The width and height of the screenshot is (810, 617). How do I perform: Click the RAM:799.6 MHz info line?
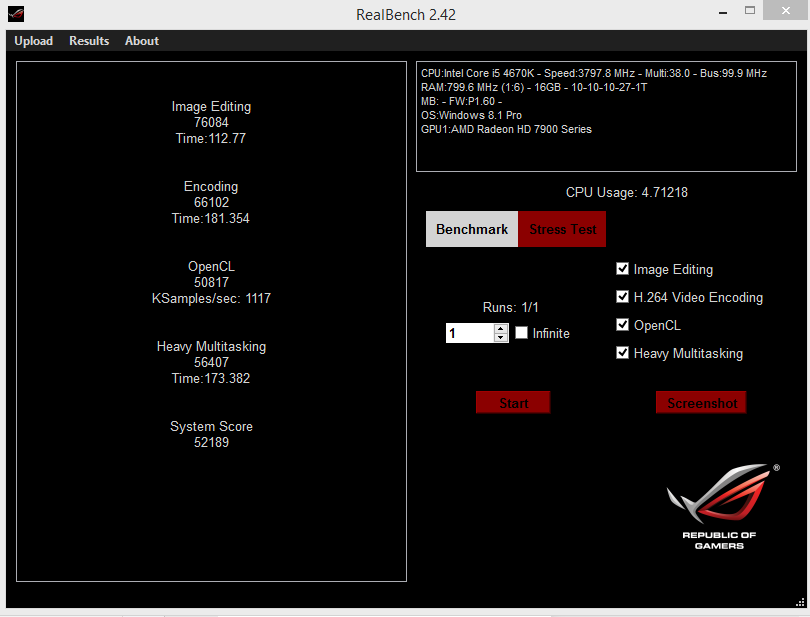534,87
